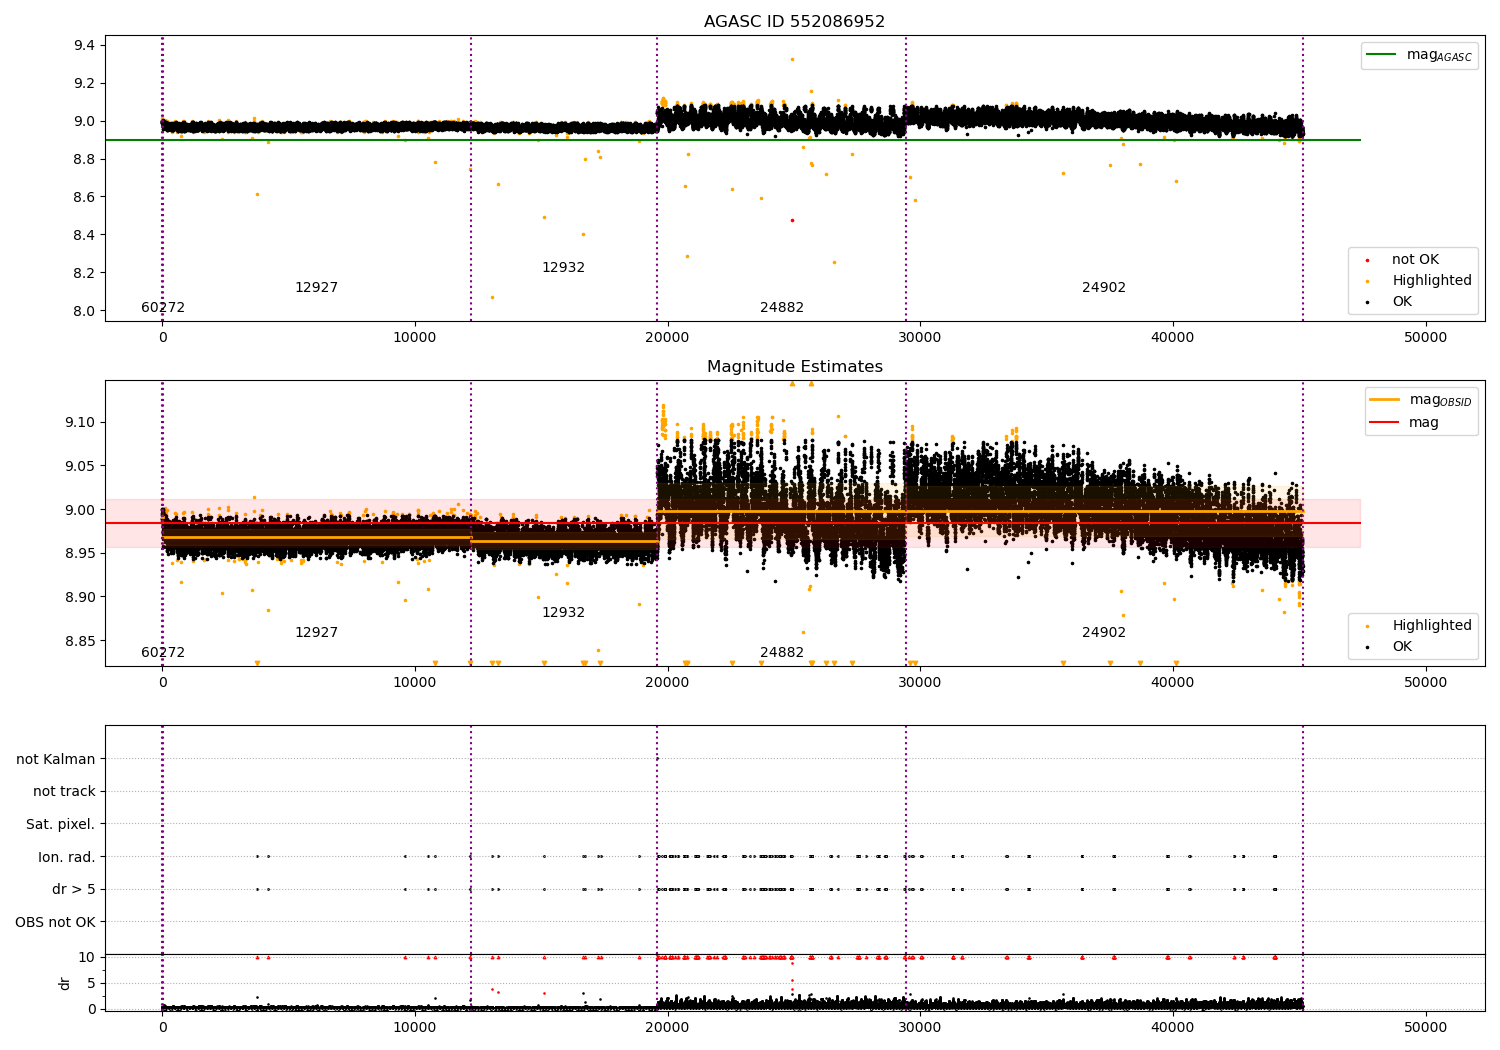
Task: Click the 0 x-axis tick of the bottom plot
Action: pos(163,1028)
